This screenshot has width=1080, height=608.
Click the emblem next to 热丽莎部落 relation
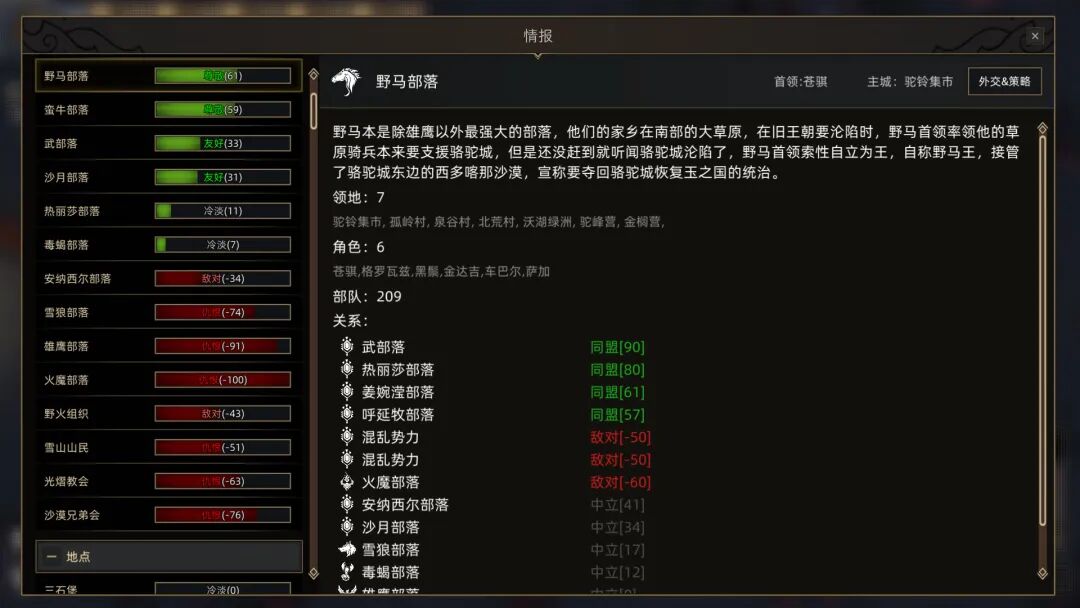(347, 369)
